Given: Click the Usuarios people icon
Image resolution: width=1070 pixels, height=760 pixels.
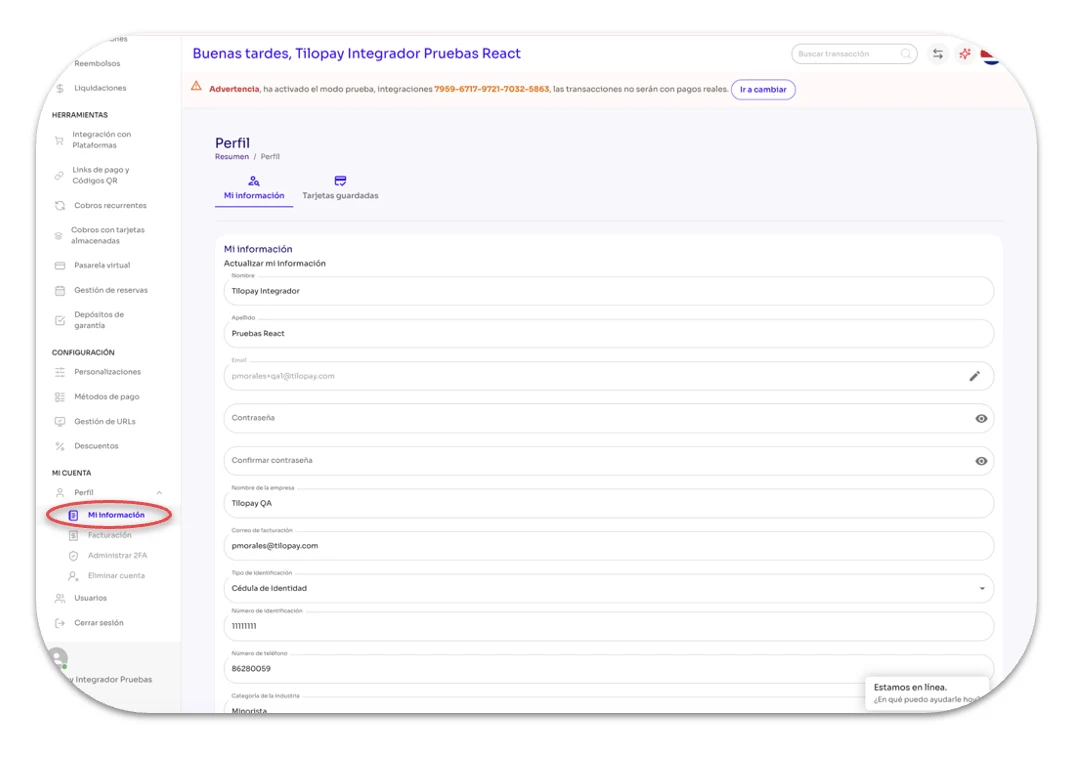Looking at the screenshot, I should click(60, 598).
